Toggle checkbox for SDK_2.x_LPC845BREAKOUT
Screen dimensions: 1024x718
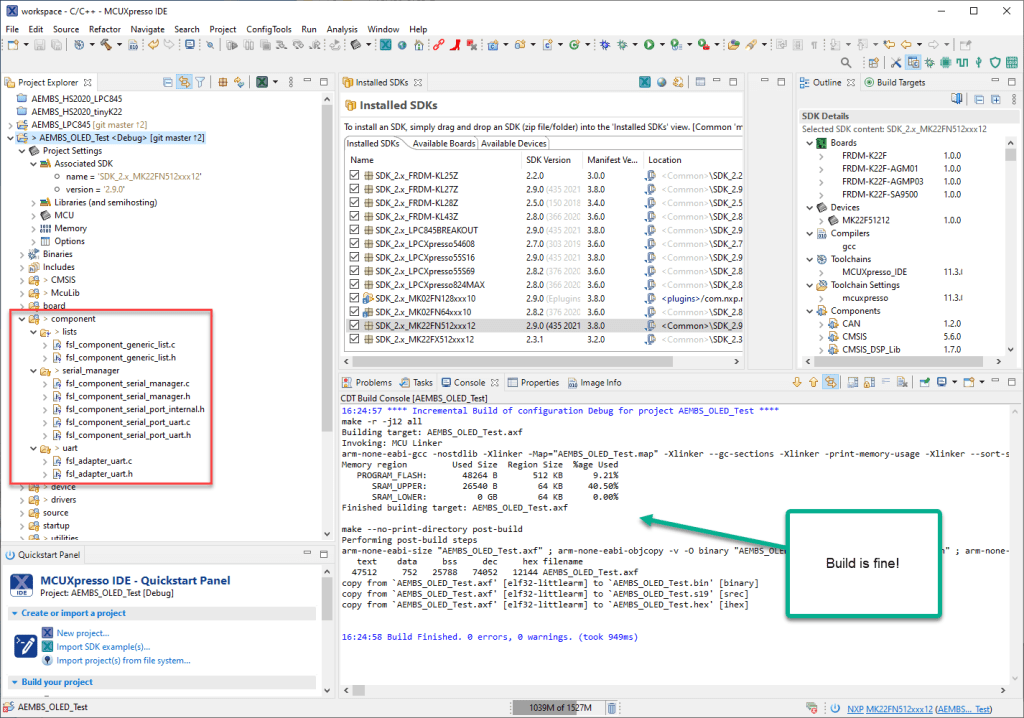click(x=354, y=230)
